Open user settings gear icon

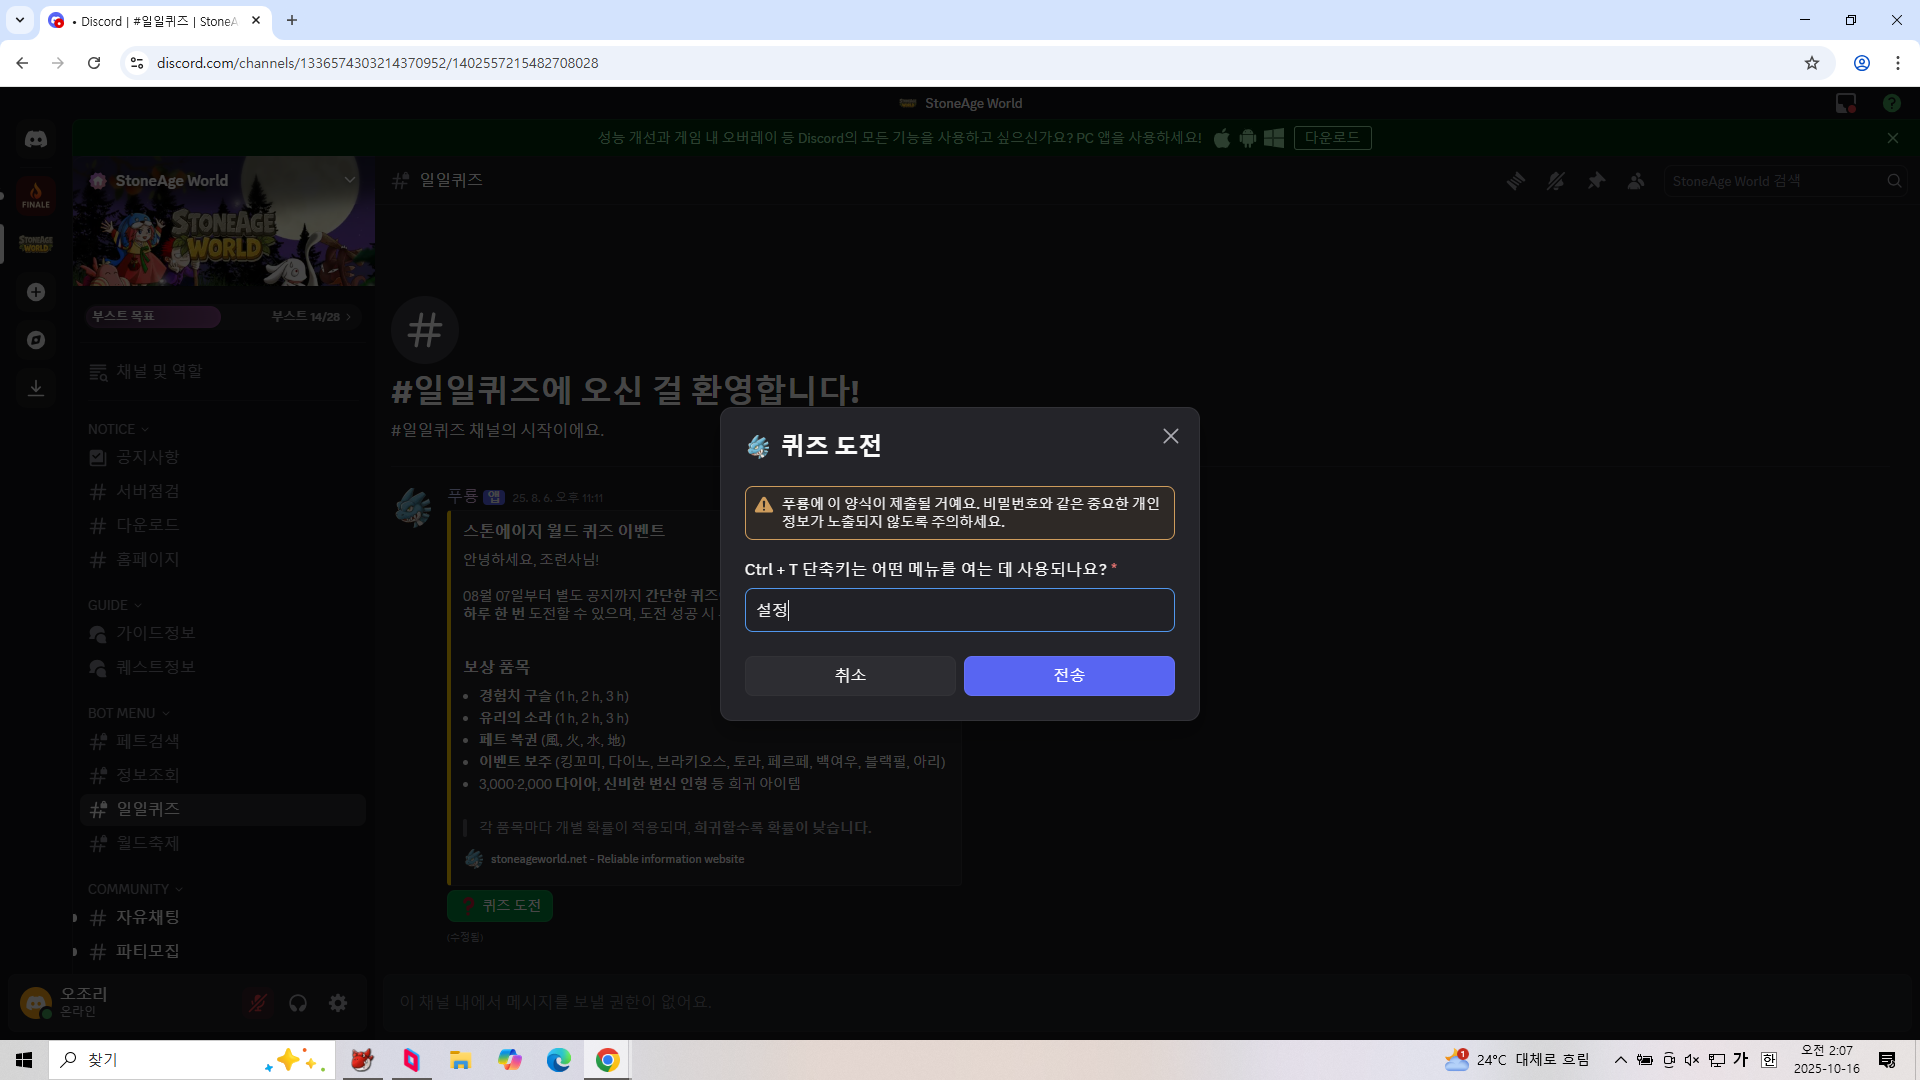(x=338, y=1003)
